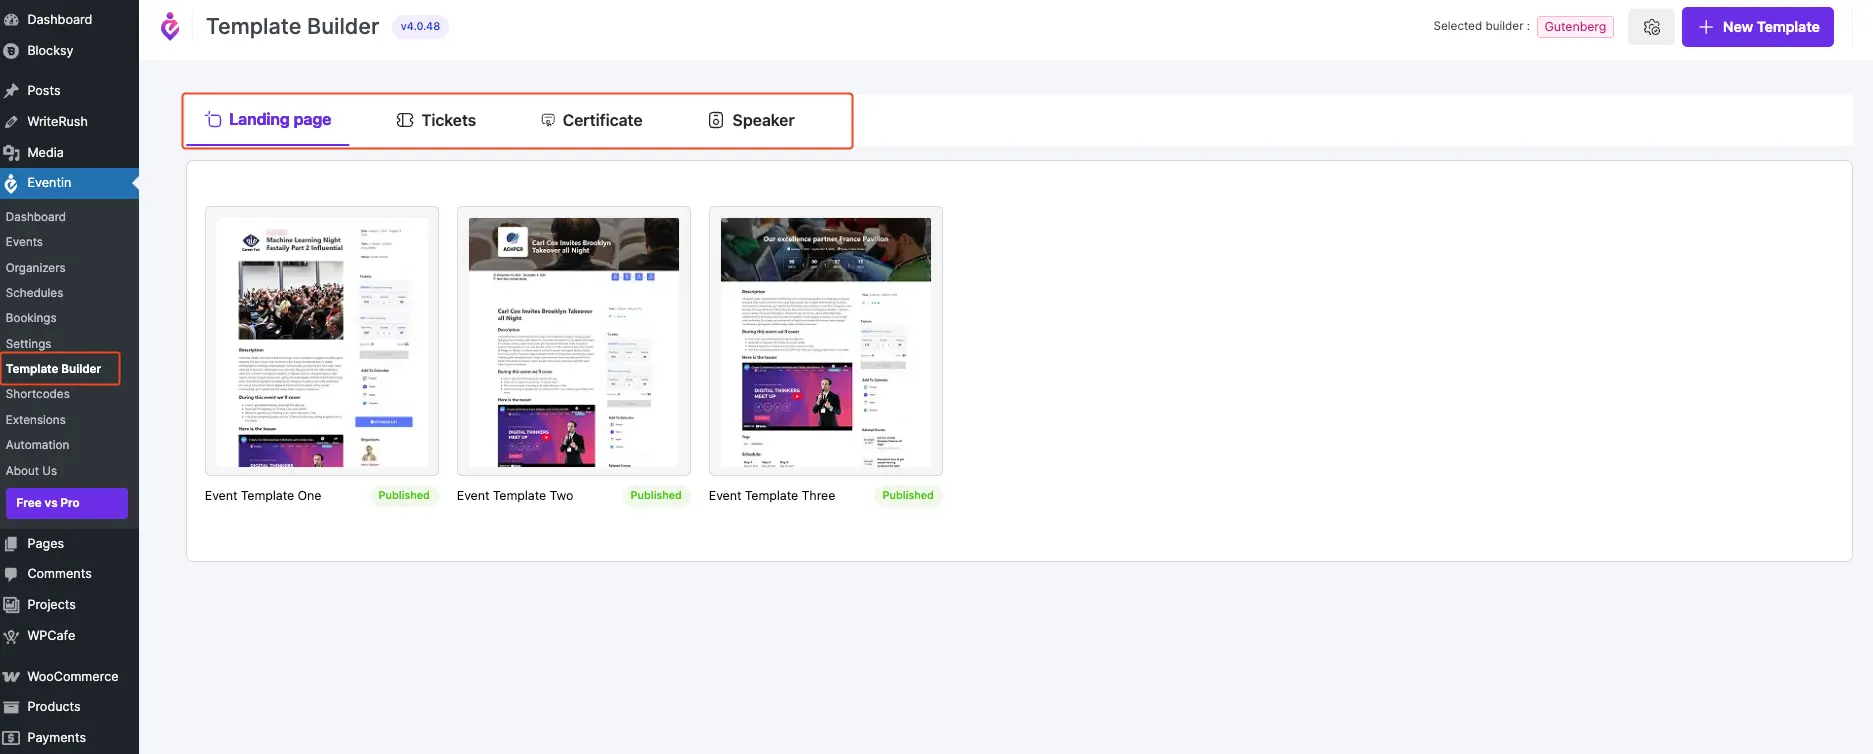Click the WriteRush pen icon
Image resolution: width=1873 pixels, height=754 pixels.
point(12,122)
